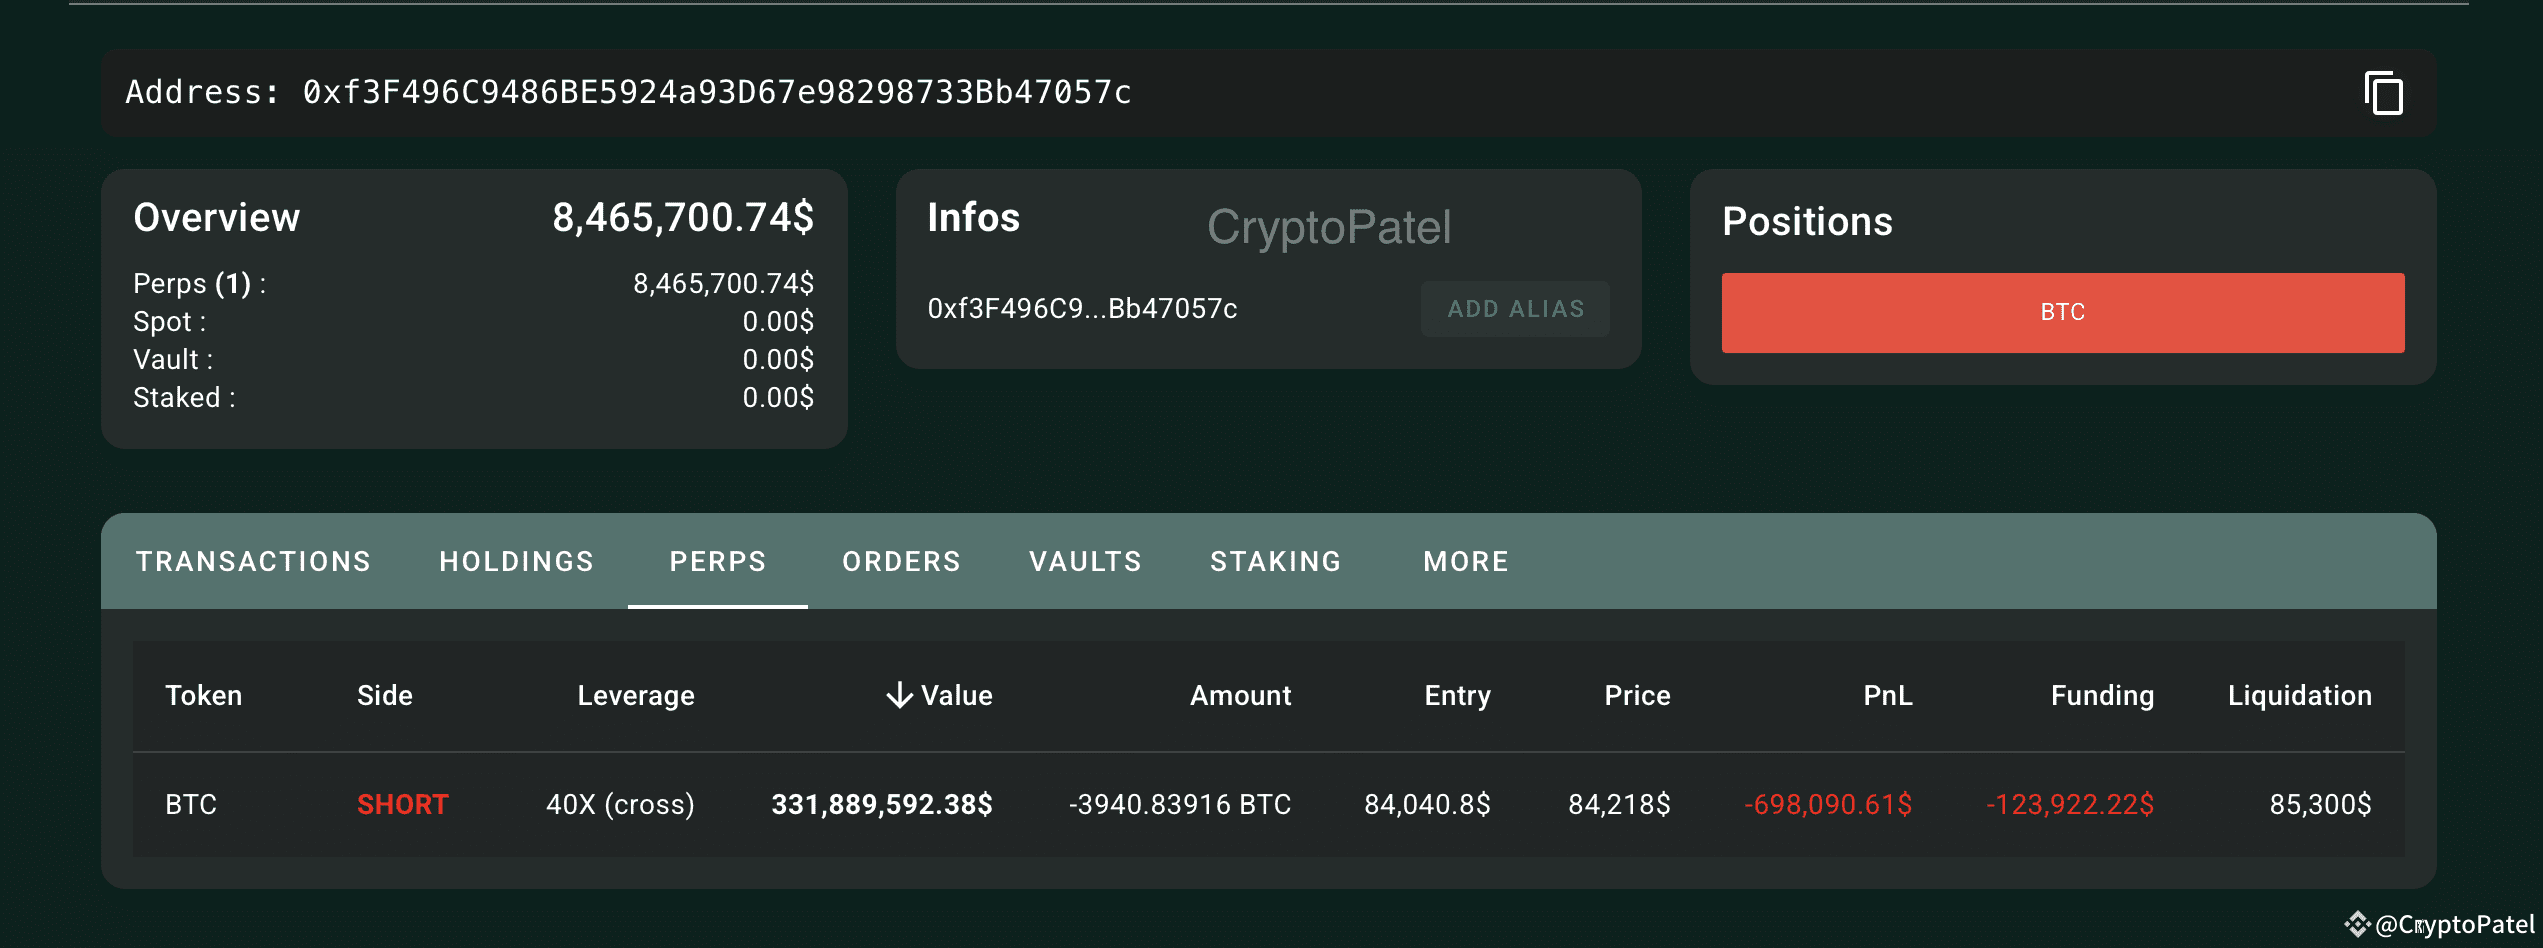
Task: Click the descending sort arrow on Value column
Action: pyautogui.click(x=899, y=694)
